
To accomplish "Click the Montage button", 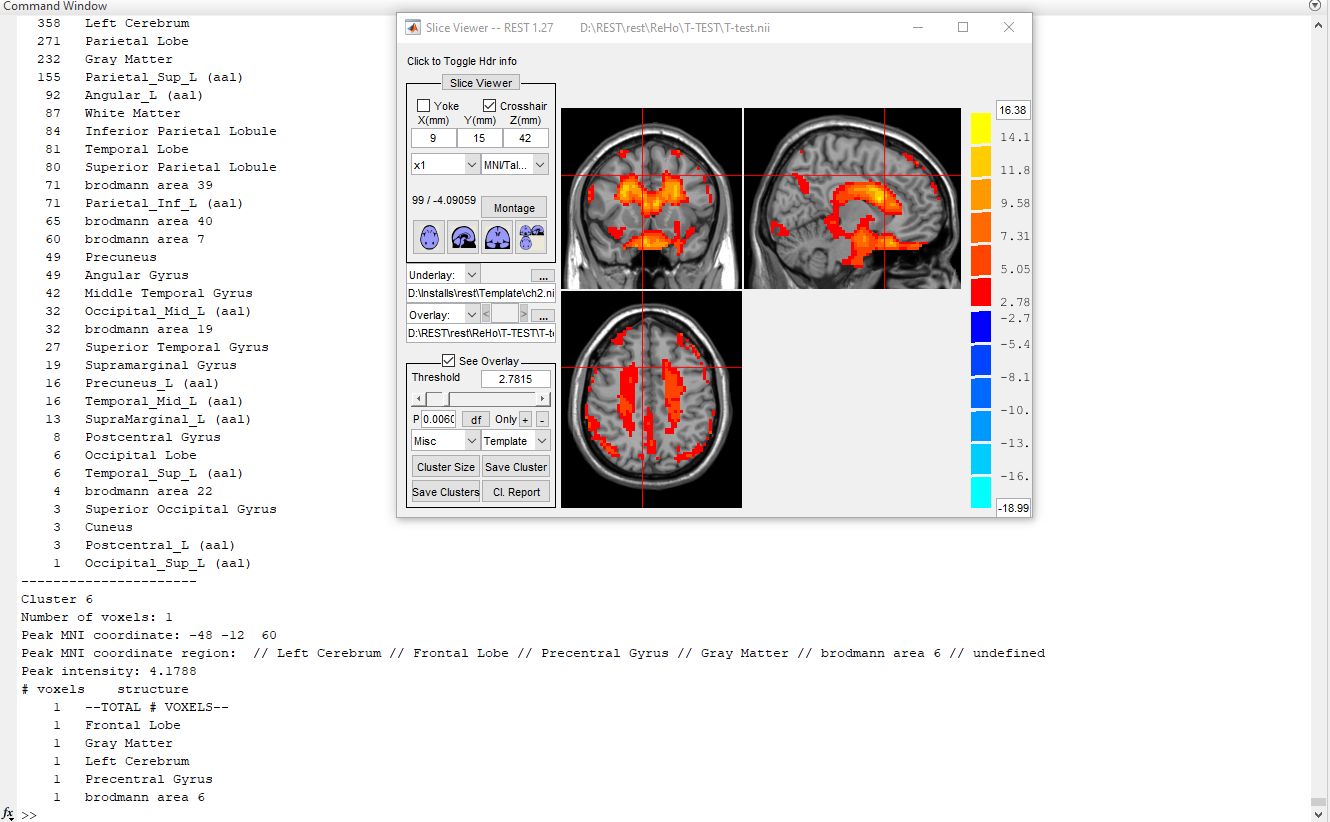I will pos(514,208).
